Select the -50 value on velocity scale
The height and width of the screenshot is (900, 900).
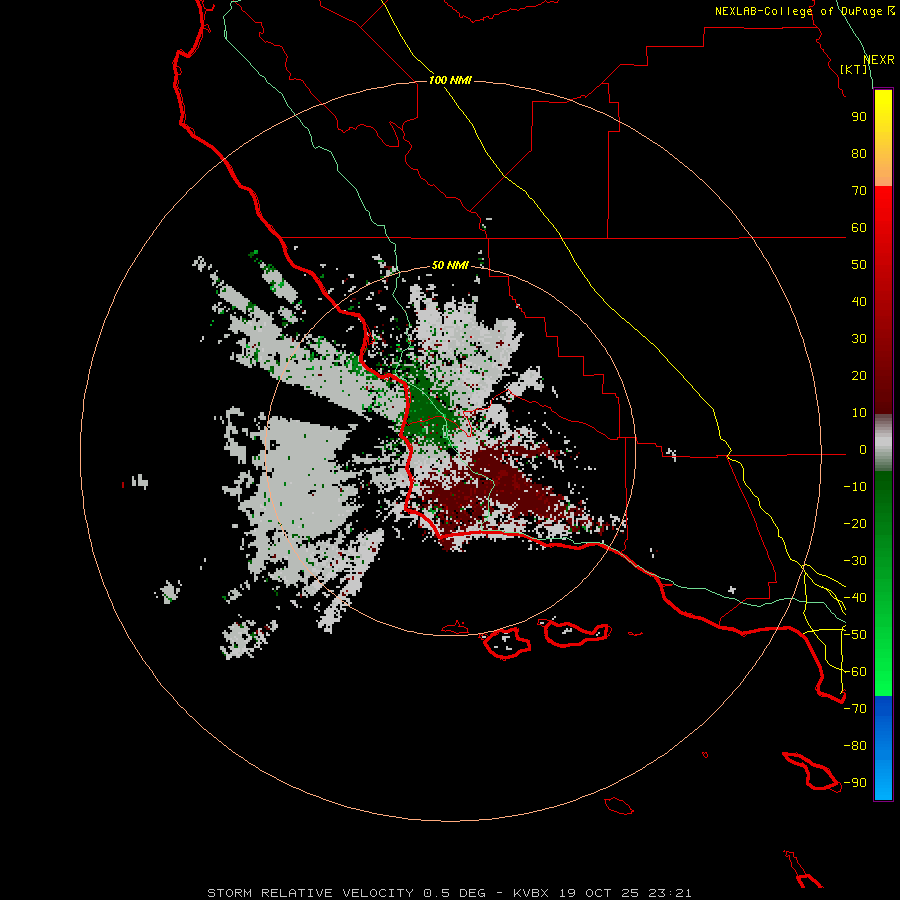click(855, 635)
